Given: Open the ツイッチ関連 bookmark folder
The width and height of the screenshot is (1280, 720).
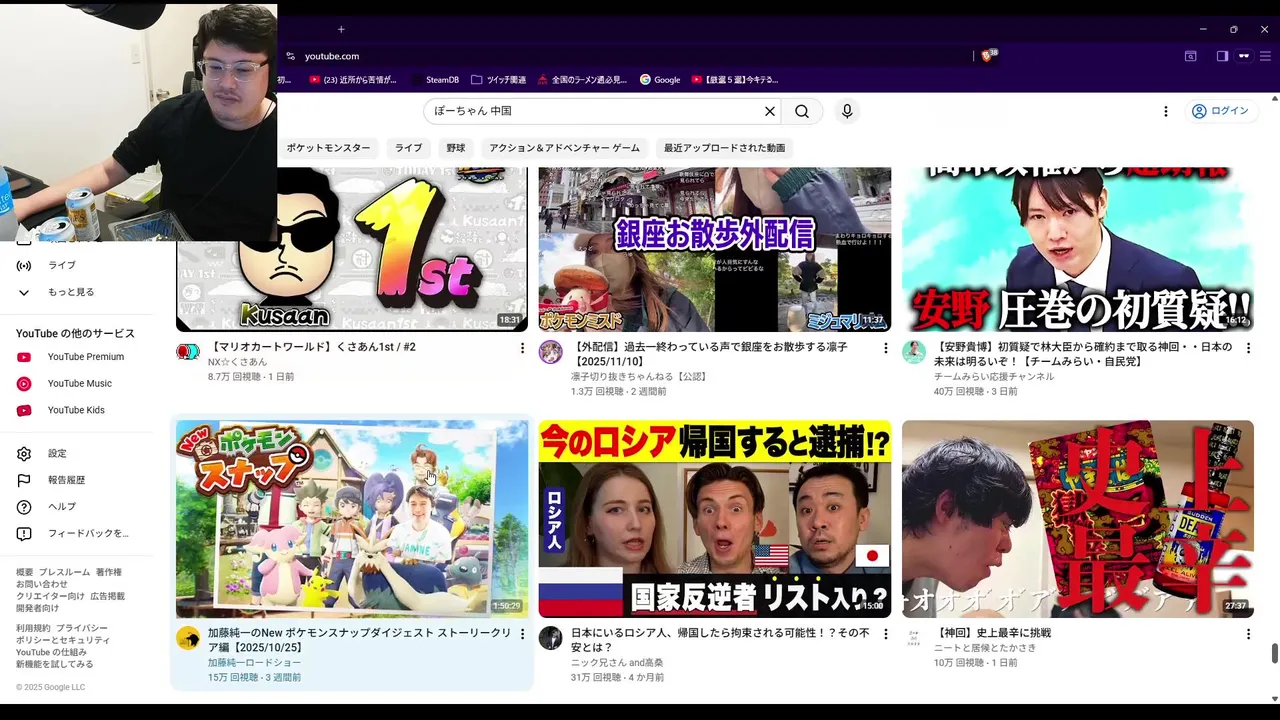Looking at the screenshot, I should [498, 80].
